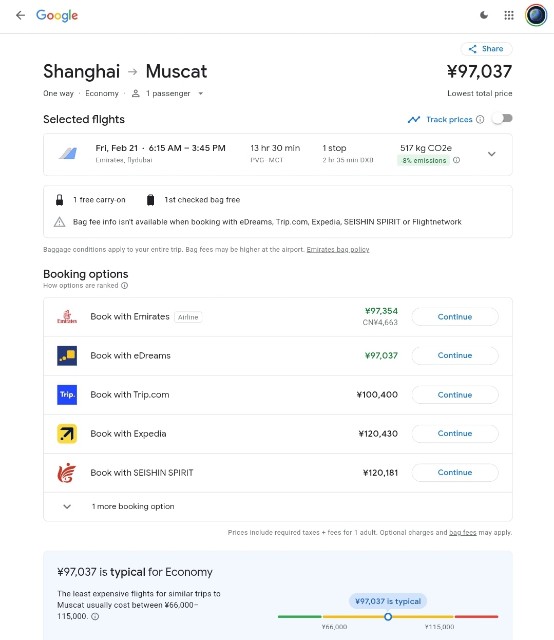Continue booking with Expedia
The width and height of the screenshot is (554, 640).
pyautogui.click(x=455, y=433)
